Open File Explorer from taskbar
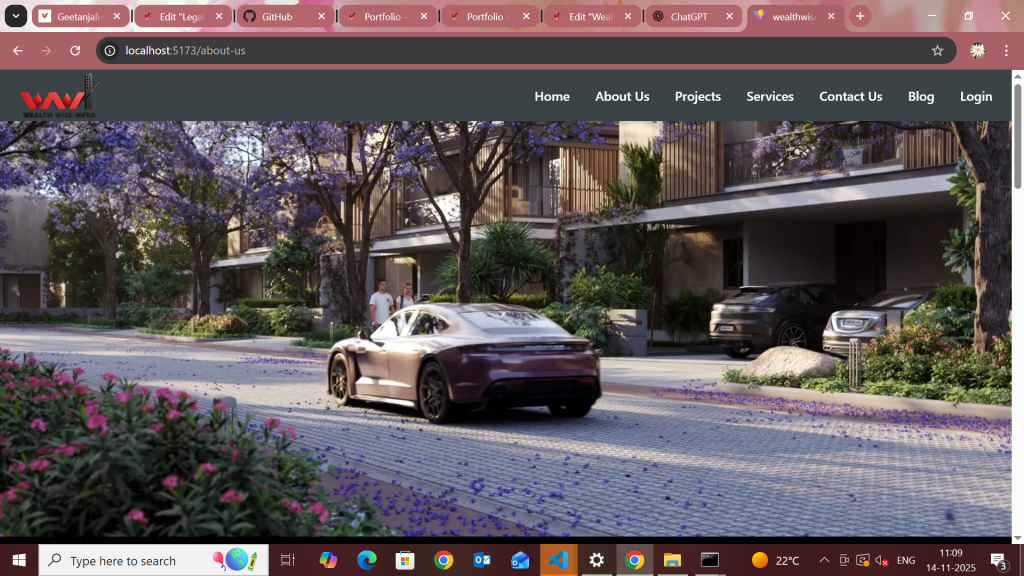Image resolution: width=1024 pixels, height=576 pixels. pos(672,560)
